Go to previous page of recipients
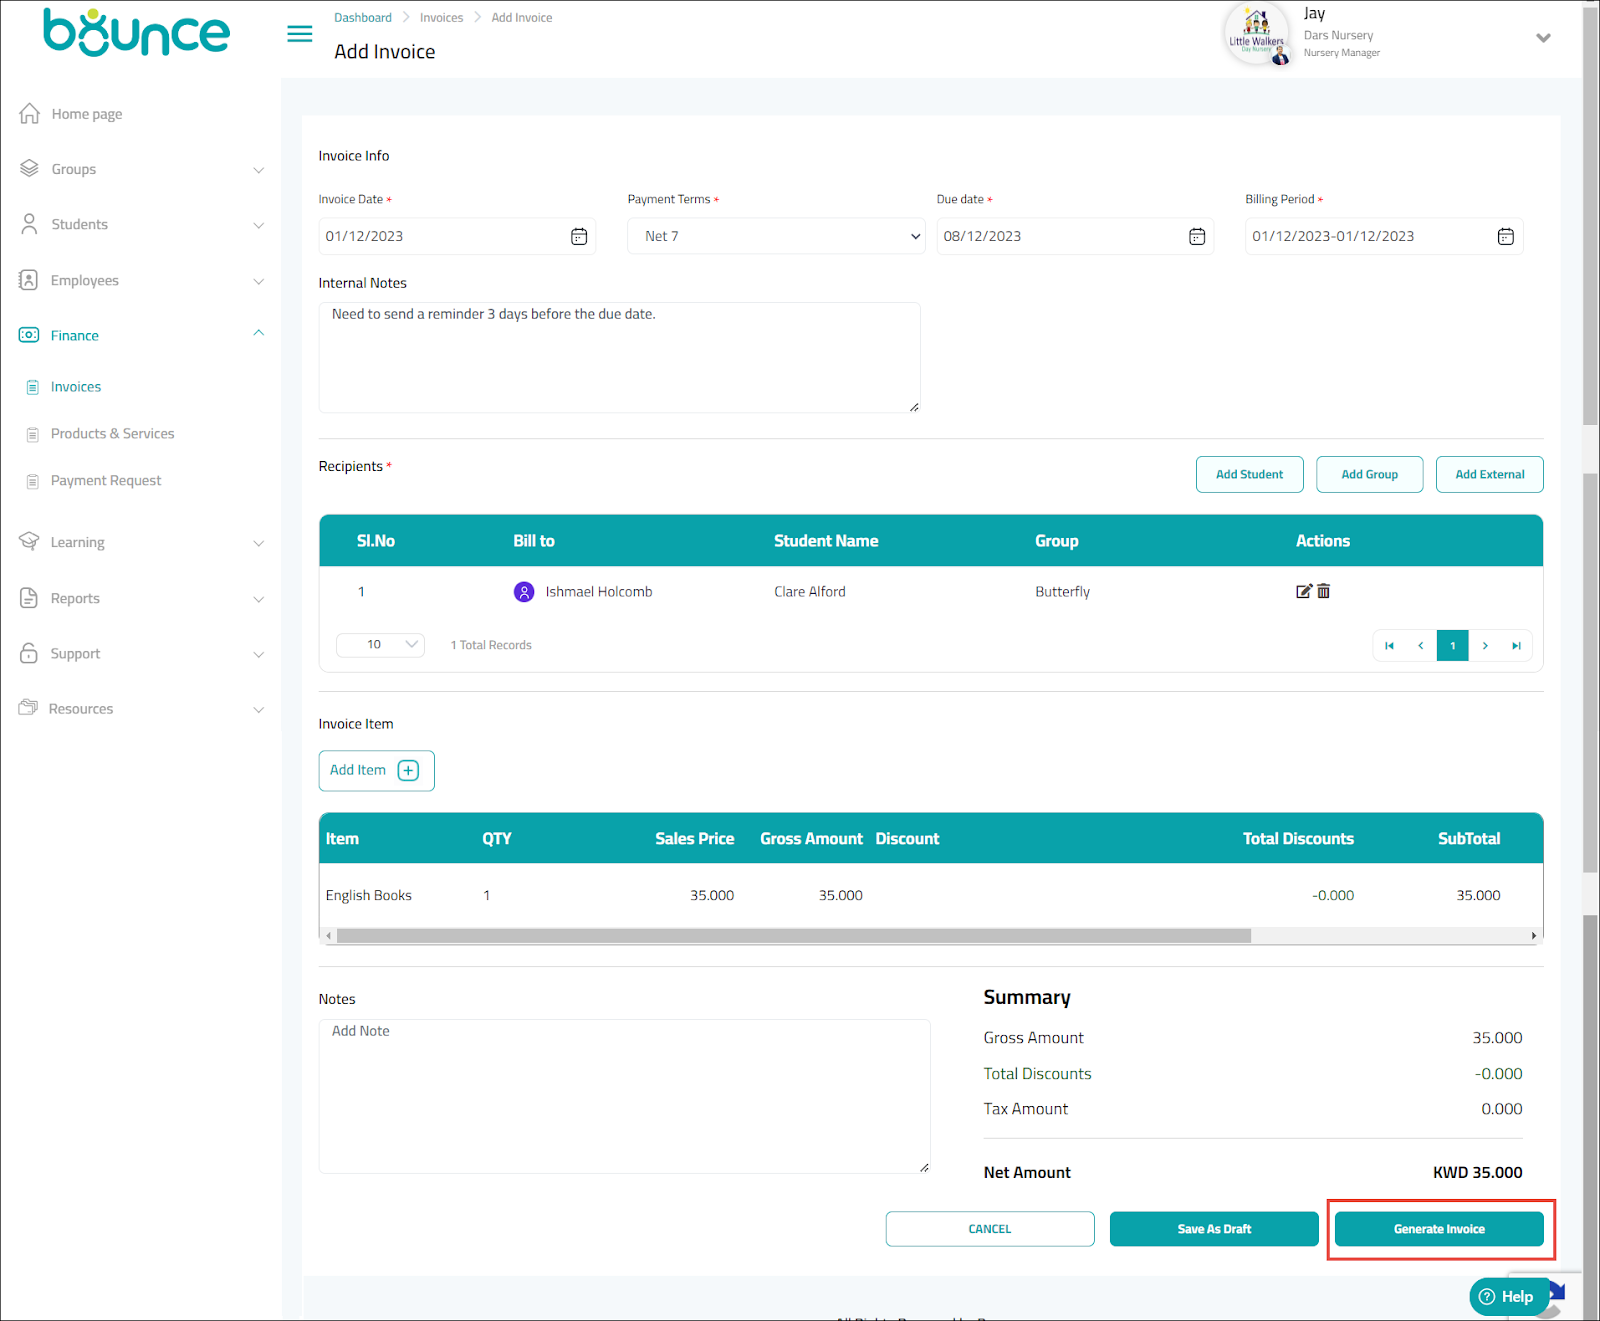 click(x=1421, y=645)
